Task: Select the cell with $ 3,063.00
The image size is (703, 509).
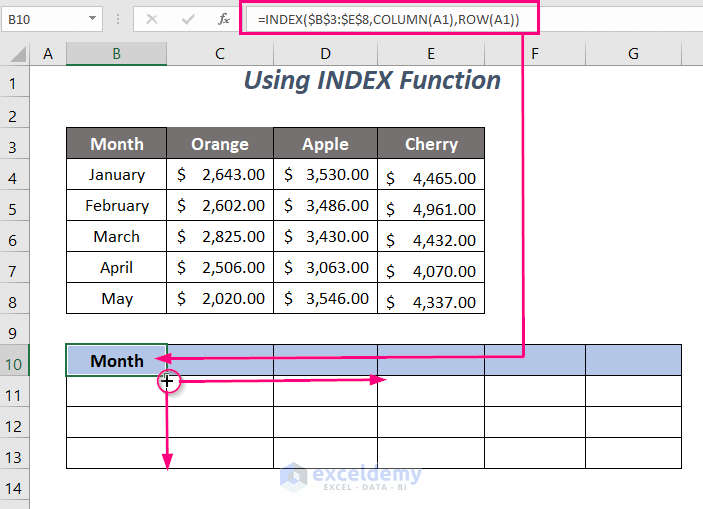Action: (x=325, y=267)
